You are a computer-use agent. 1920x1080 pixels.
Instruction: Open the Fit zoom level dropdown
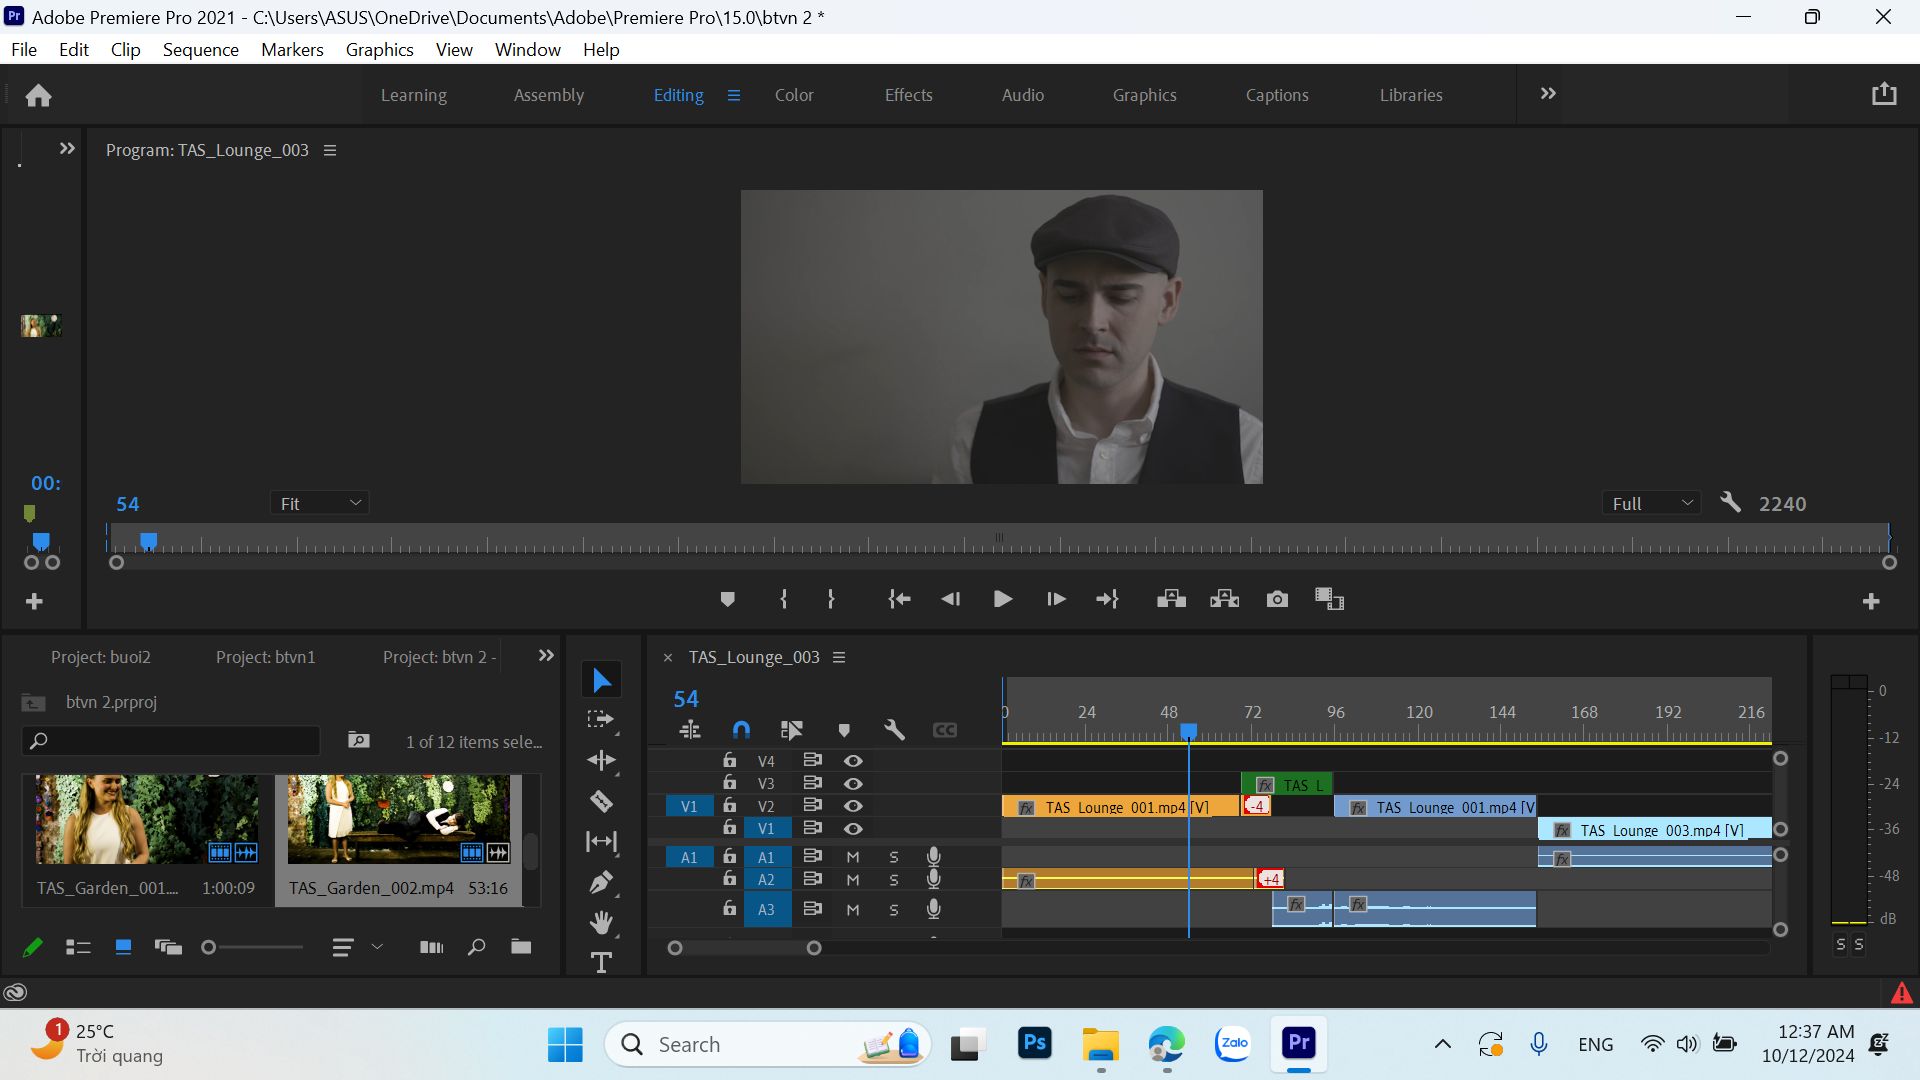[319, 503]
